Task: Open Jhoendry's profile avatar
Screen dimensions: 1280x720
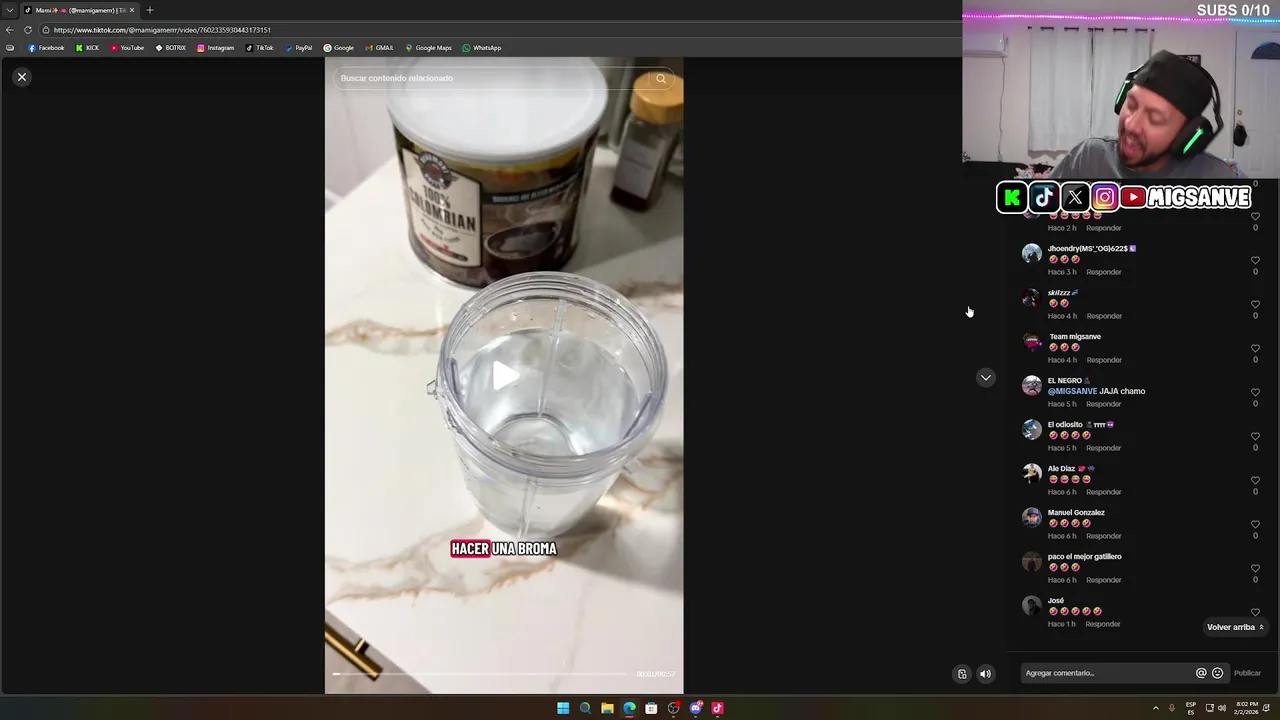Action: click(x=1032, y=253)
